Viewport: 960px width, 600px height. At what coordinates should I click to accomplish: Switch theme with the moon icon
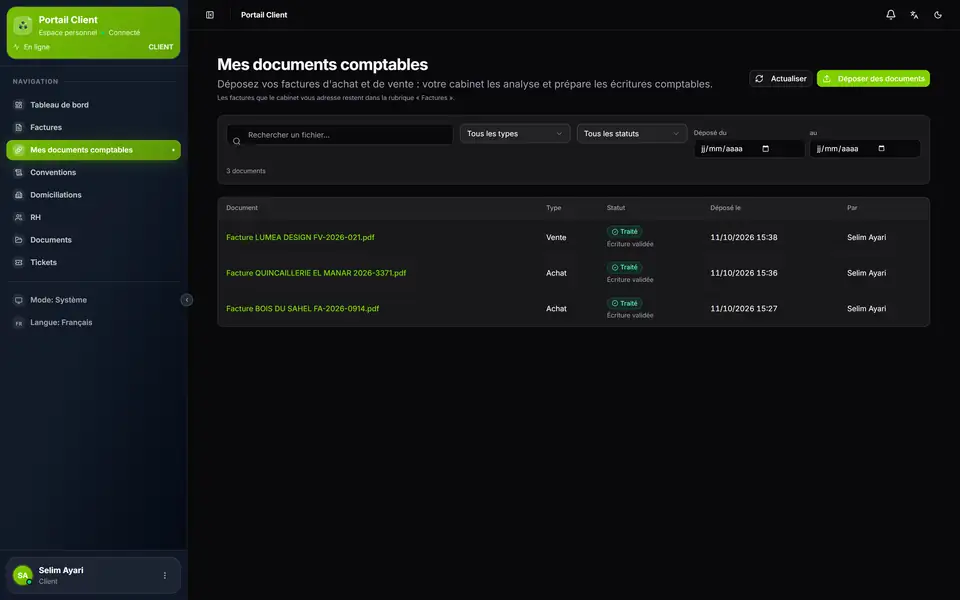(938, 15)
